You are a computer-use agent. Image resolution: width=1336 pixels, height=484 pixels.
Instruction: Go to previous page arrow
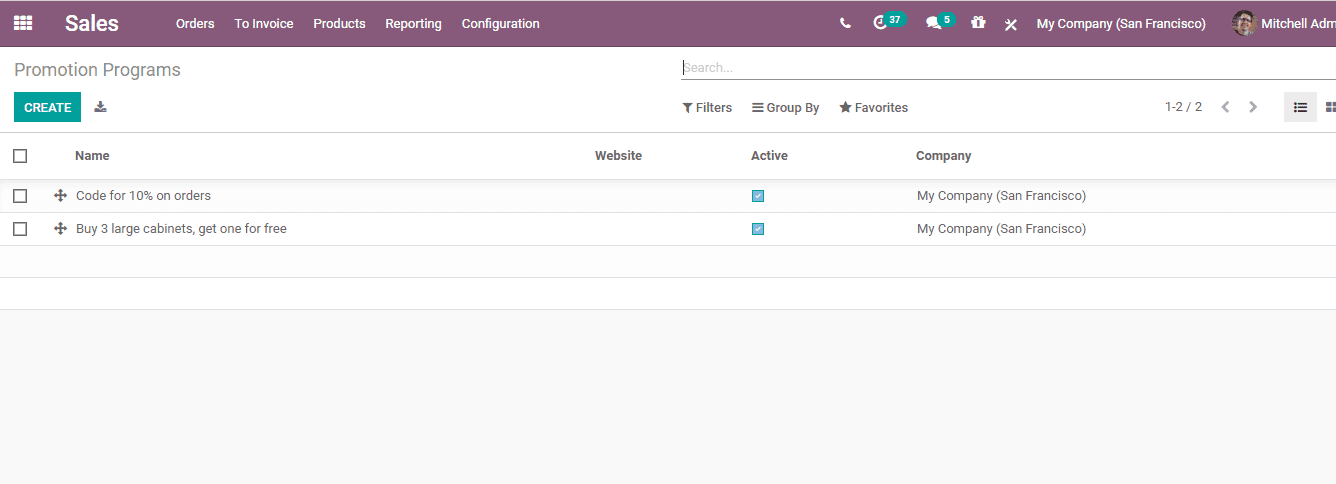click(1225, 107)
